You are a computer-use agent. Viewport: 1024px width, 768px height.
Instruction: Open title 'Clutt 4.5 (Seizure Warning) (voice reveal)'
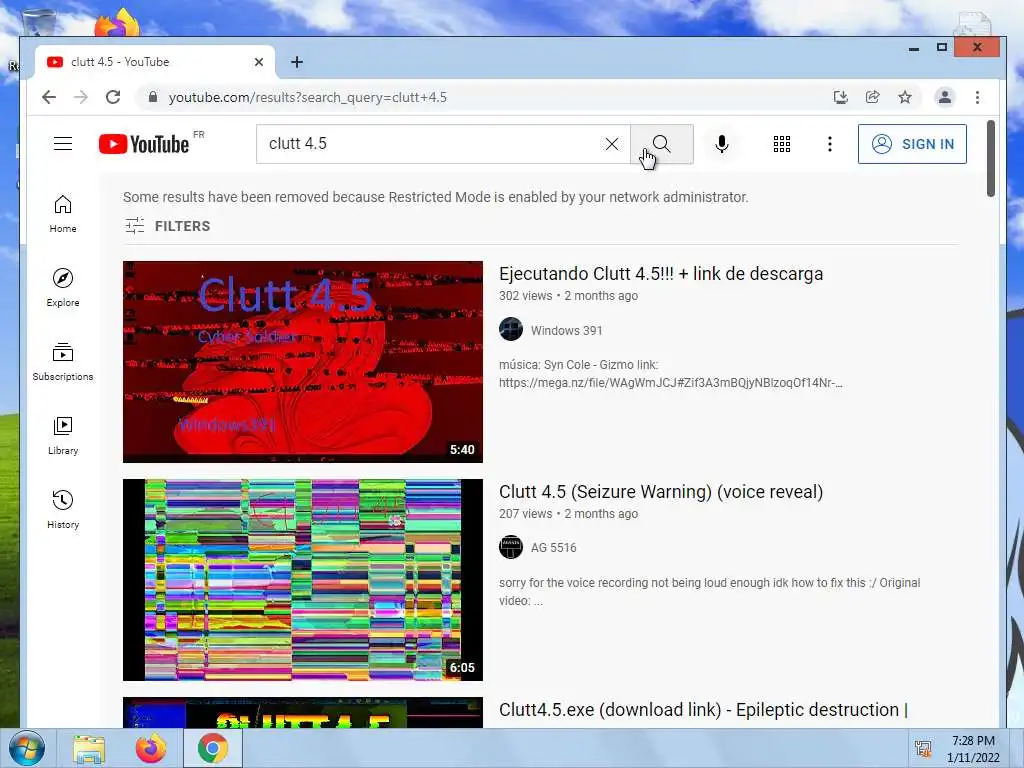pyautogui.click(x=661, y=492)
